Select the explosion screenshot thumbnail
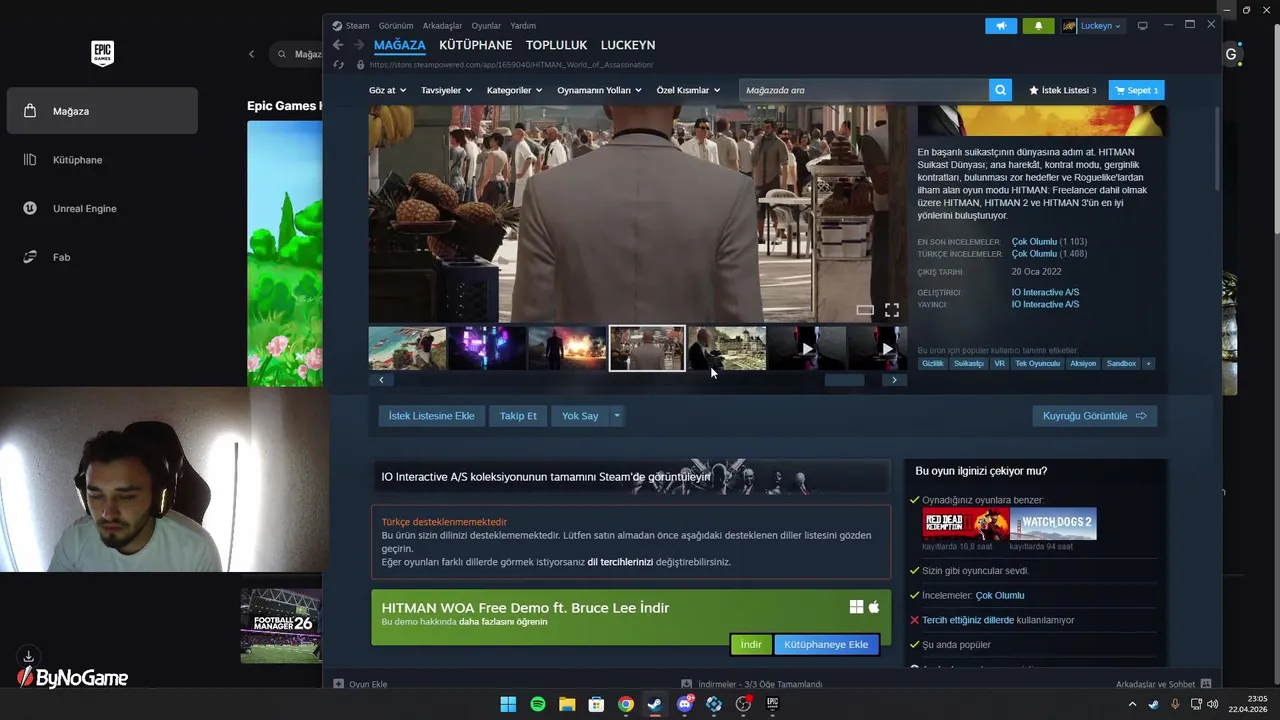Viewport: 1280px width, 720px height. click(567, 349)
